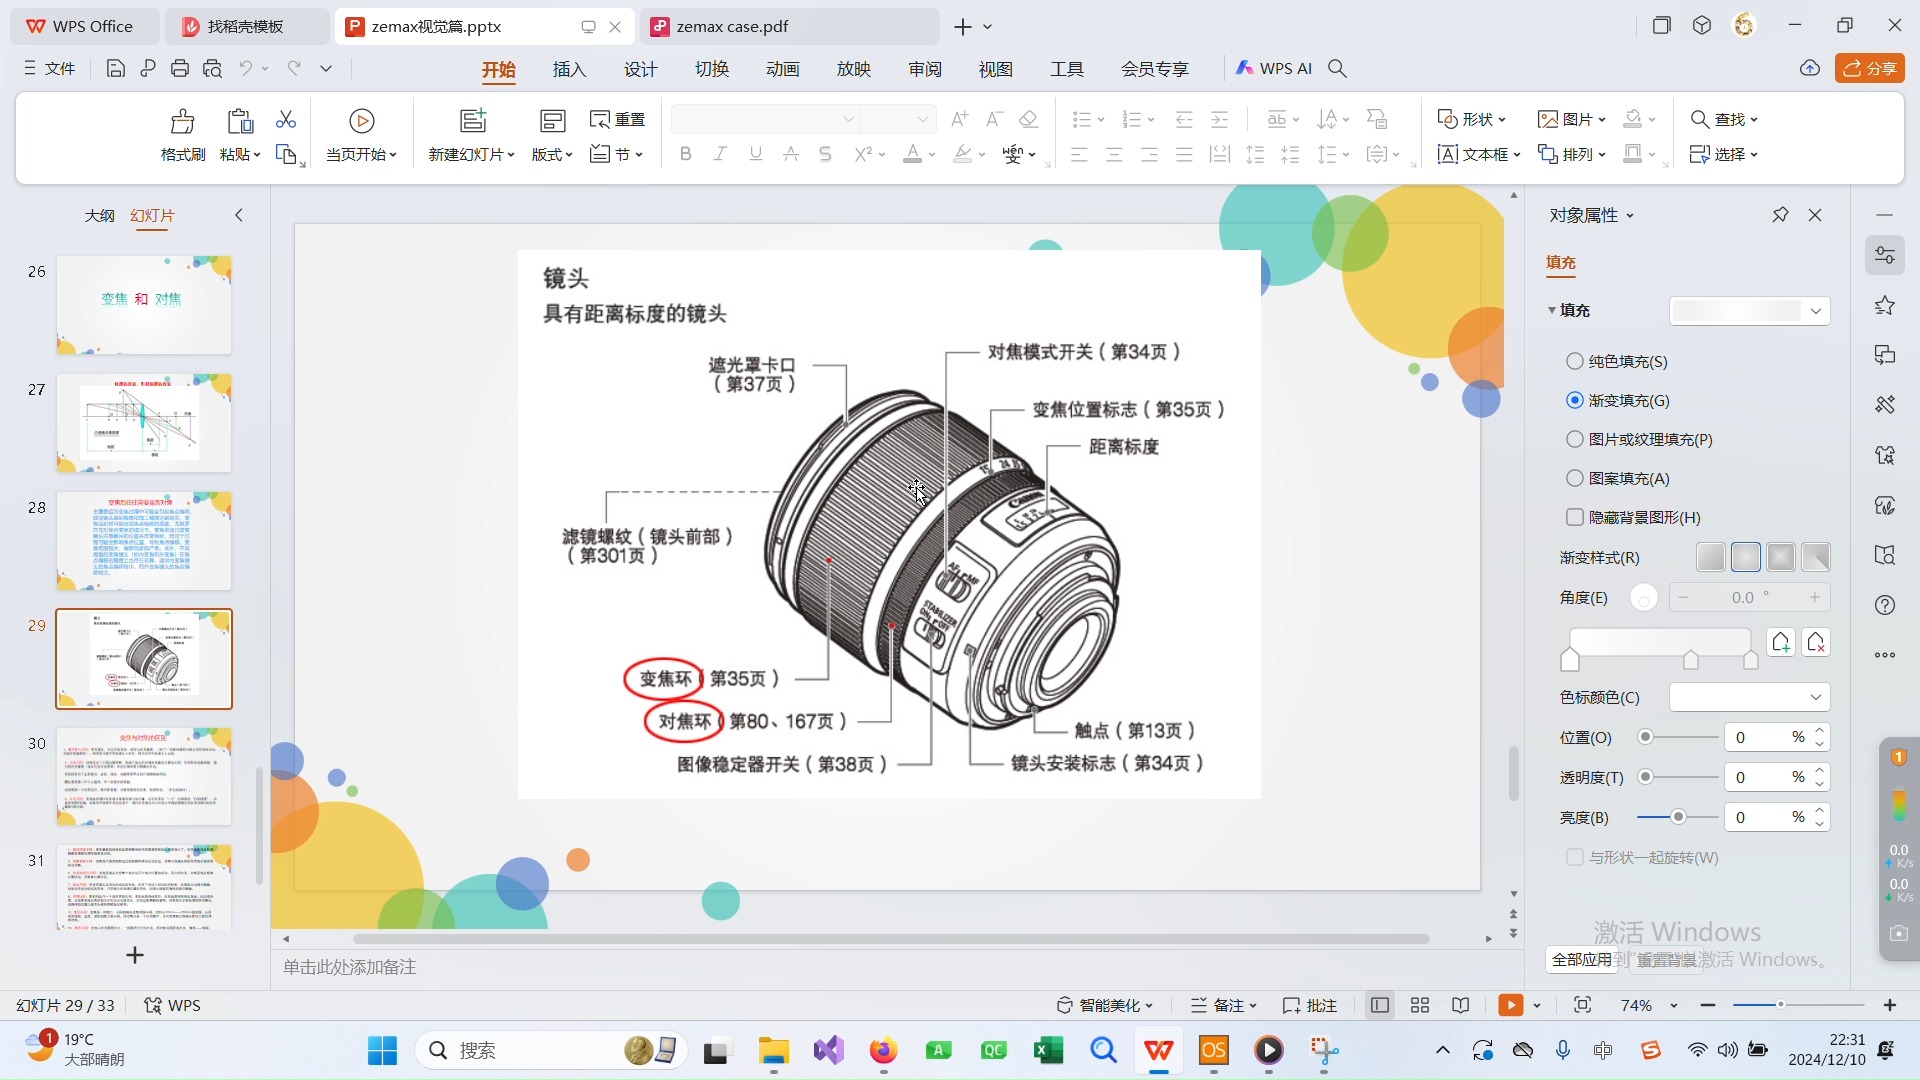Start slideshow from current page (当页开始)
Image resolution: width=1920 pixels, height=1080 pixels.
coord(362,135)
